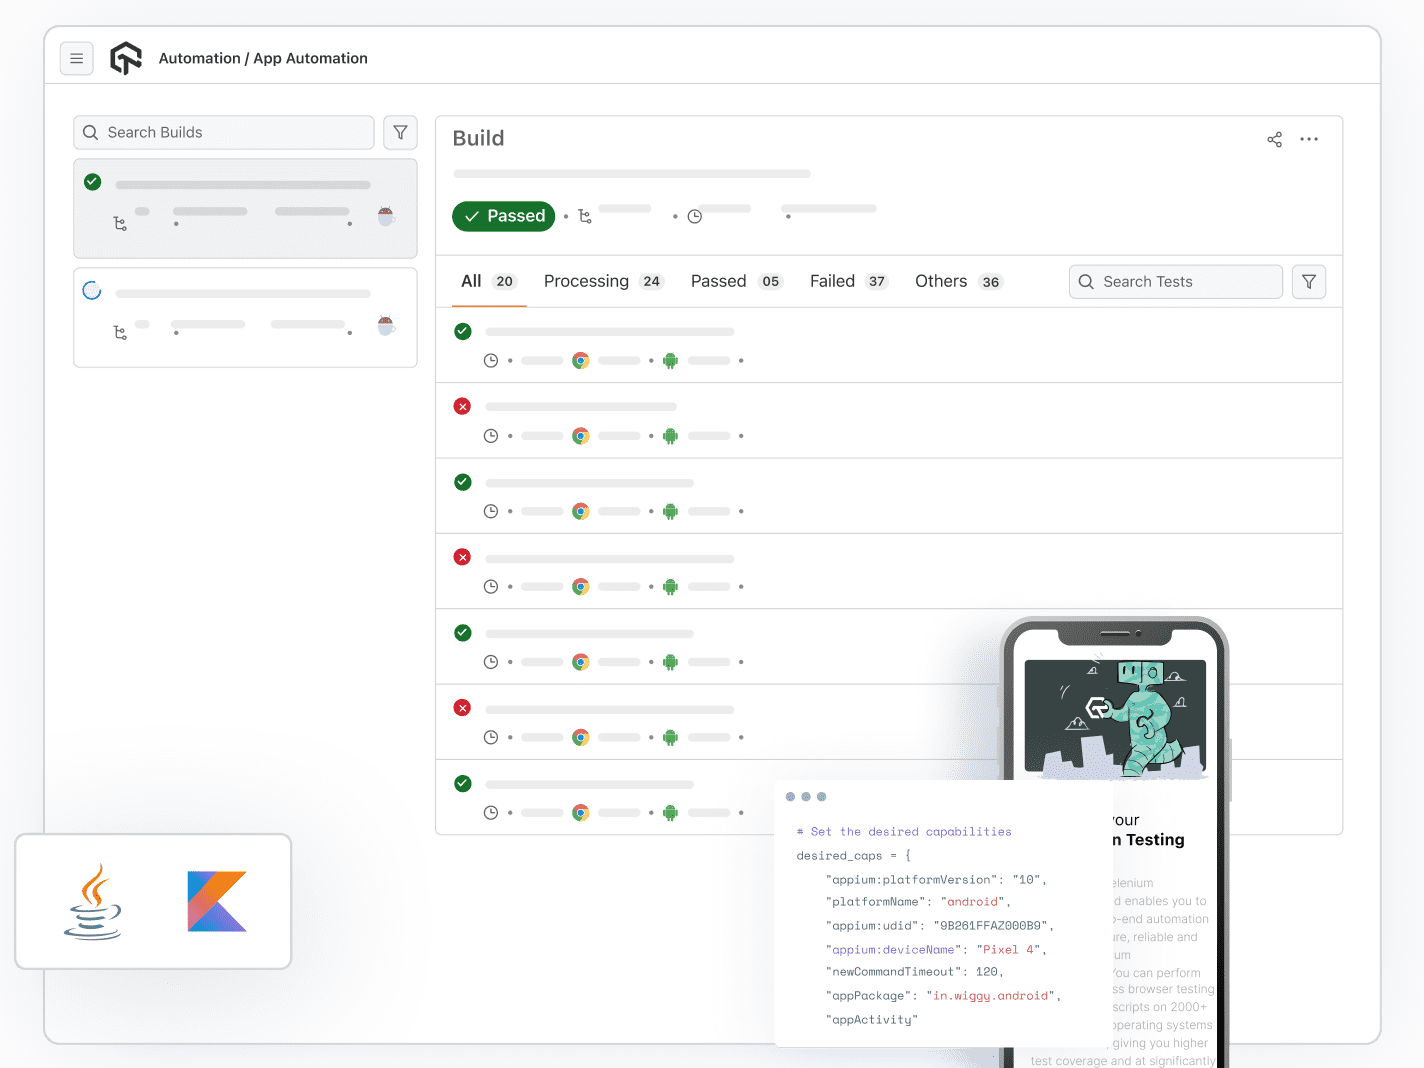Screen dimensions: 1424x1068
Task: Select the Java logo in the bottom card
Action: pos(95,901)
